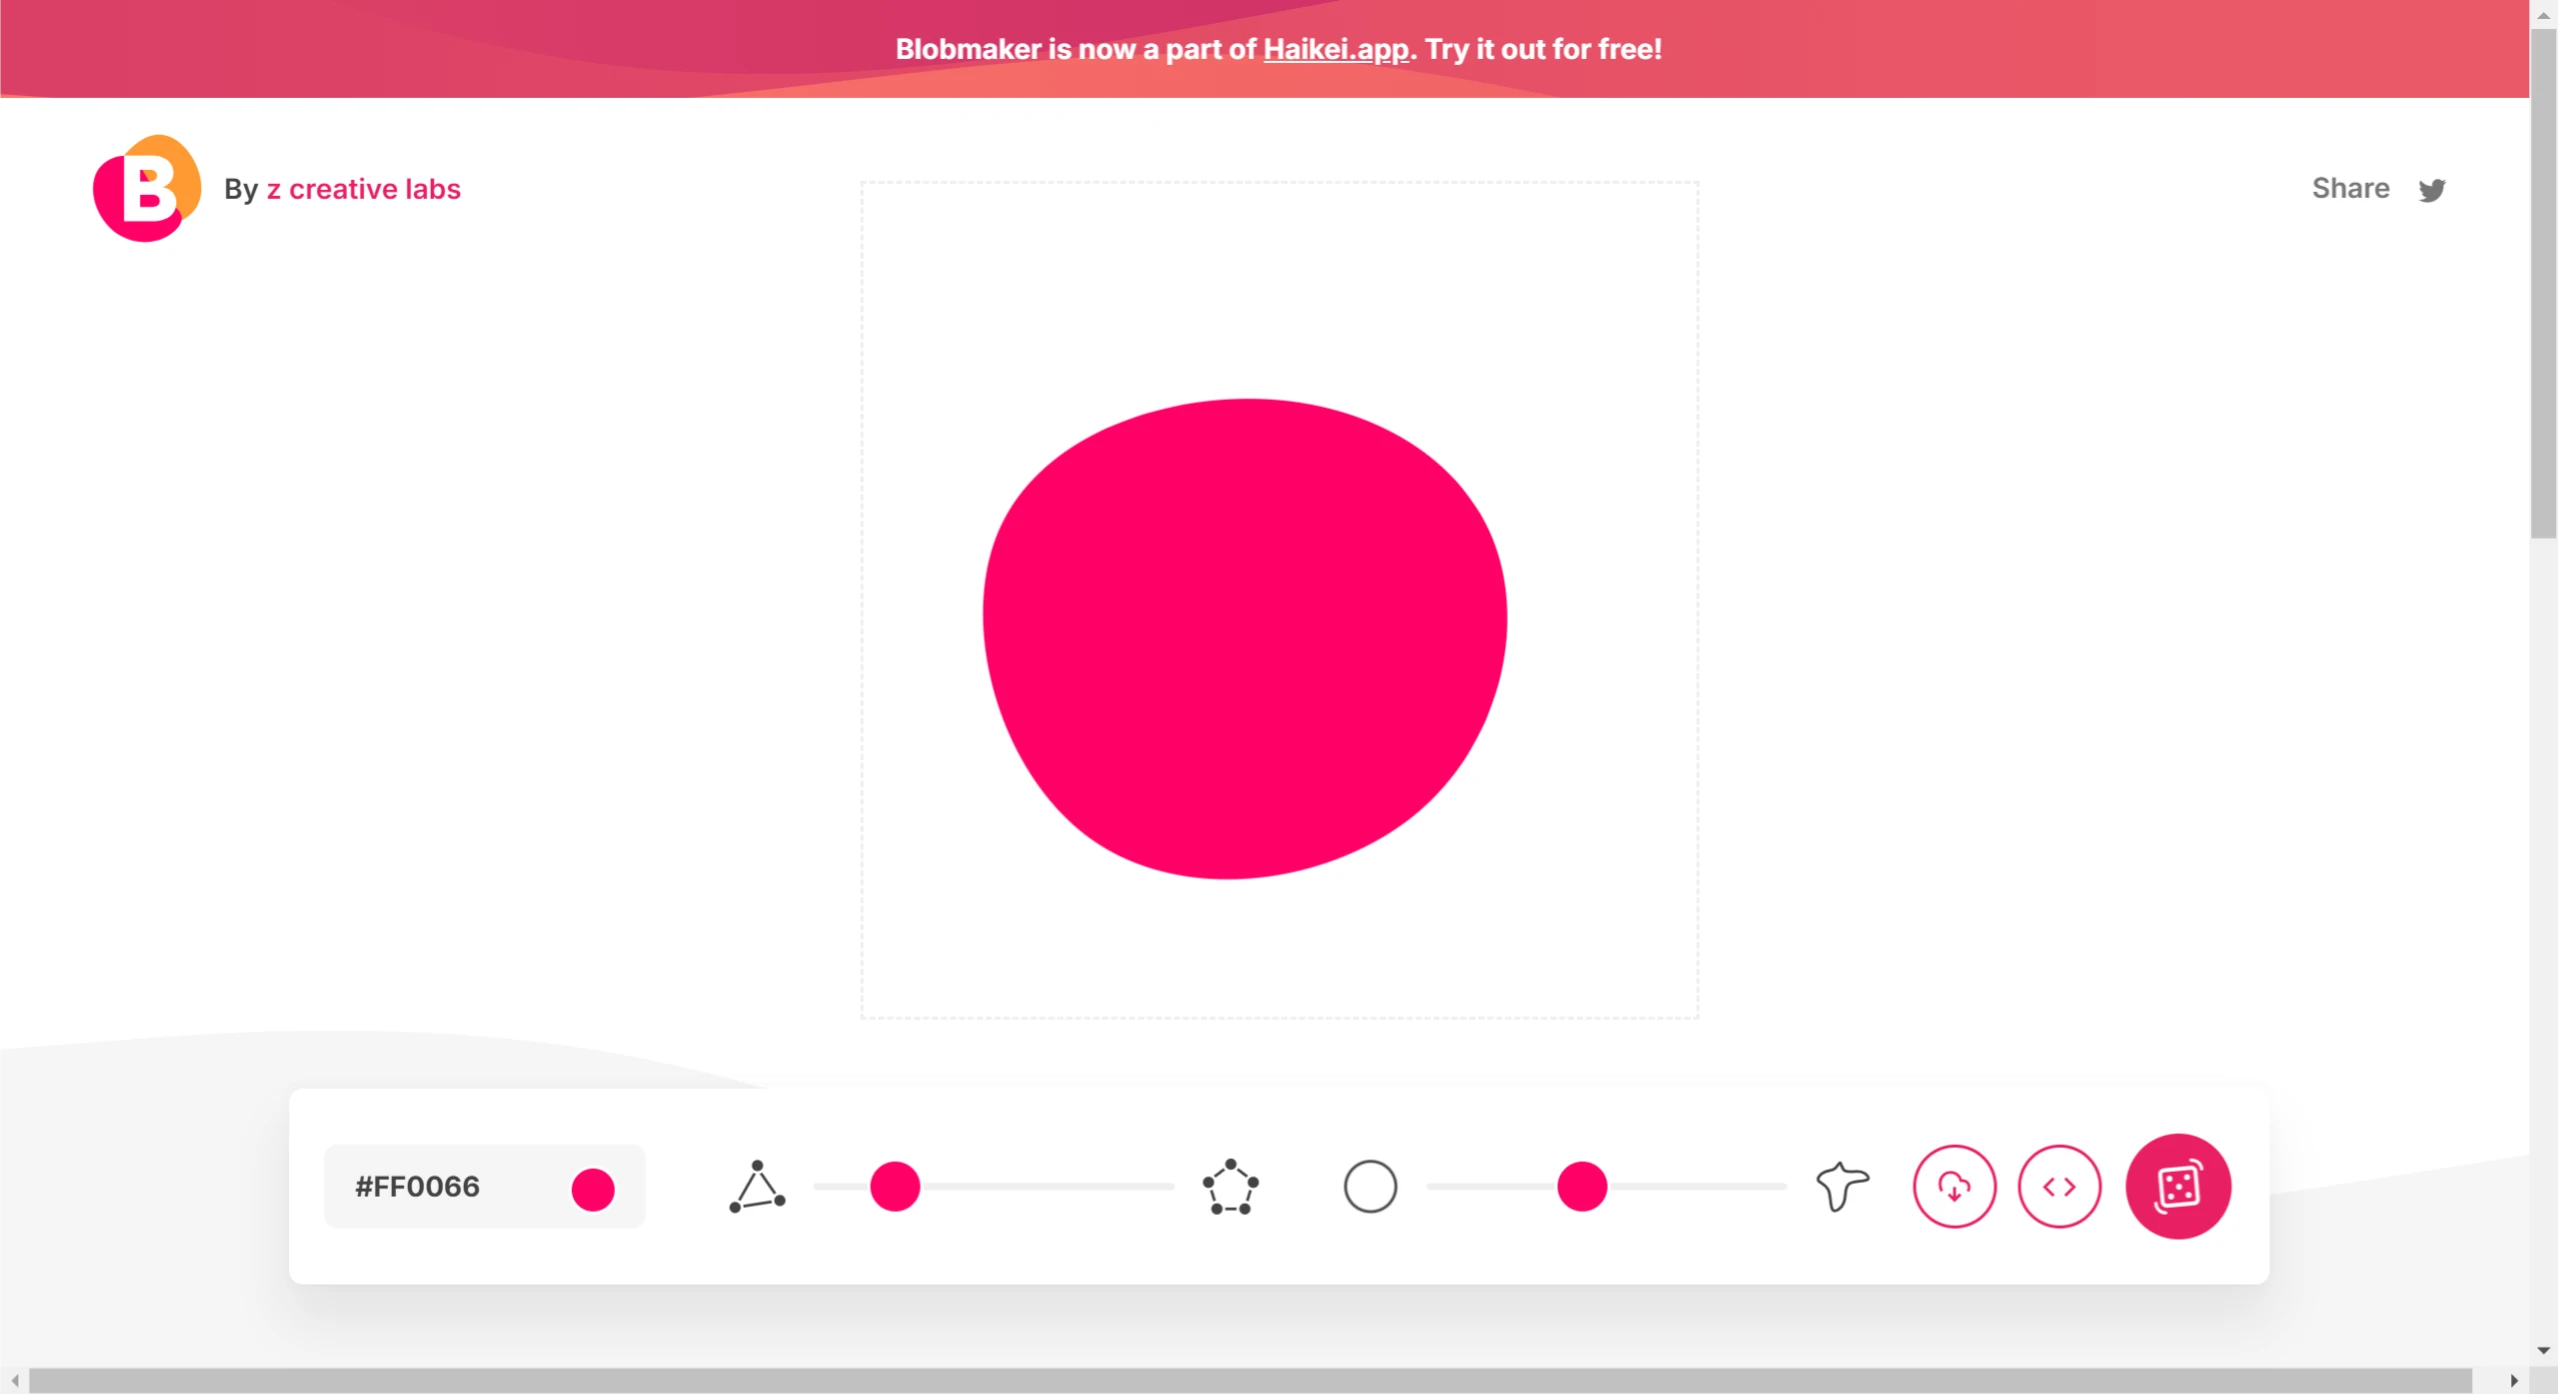Image resolution: width=2558 pixels, height=1394 pixels.
Task: Click the pink color swatch beside the hex field
Action: [592, 1187]
